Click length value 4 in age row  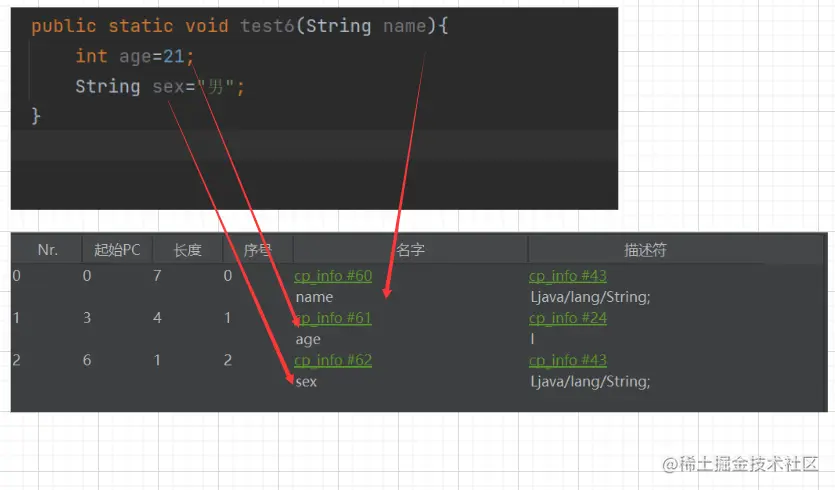[157, 318]
